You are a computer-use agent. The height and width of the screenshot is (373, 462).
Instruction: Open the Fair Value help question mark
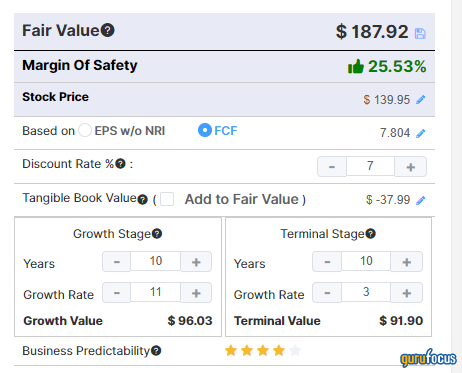click(x=108, y=30)
